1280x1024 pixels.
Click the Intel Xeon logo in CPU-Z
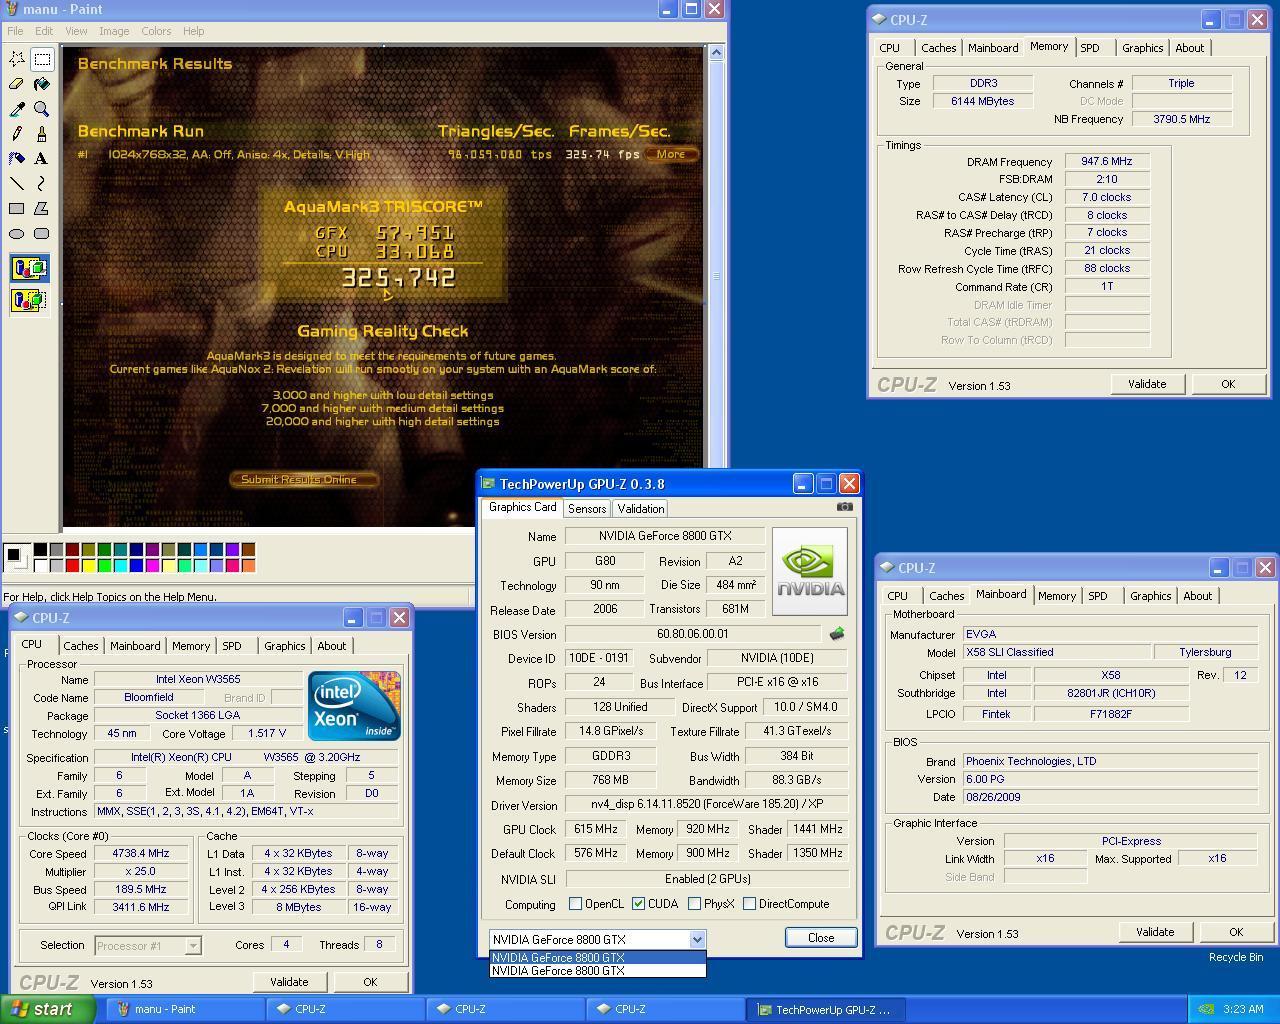coord(354,706)
